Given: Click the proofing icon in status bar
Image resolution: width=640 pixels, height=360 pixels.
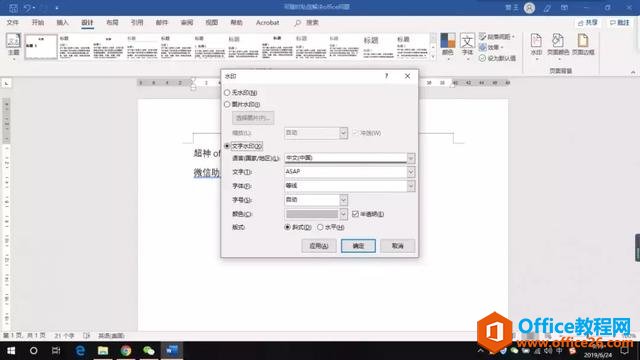Looking at the screenshot, I should click(87, 336).
